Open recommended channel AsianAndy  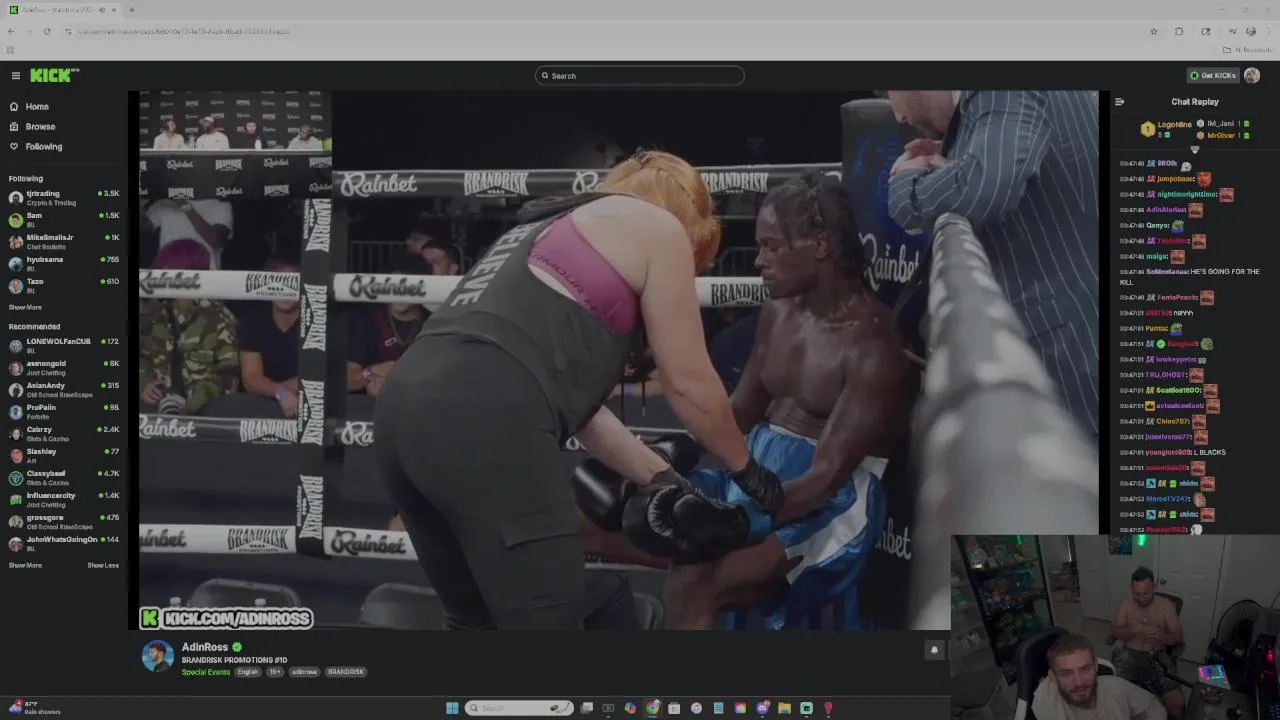click(63, 389)
